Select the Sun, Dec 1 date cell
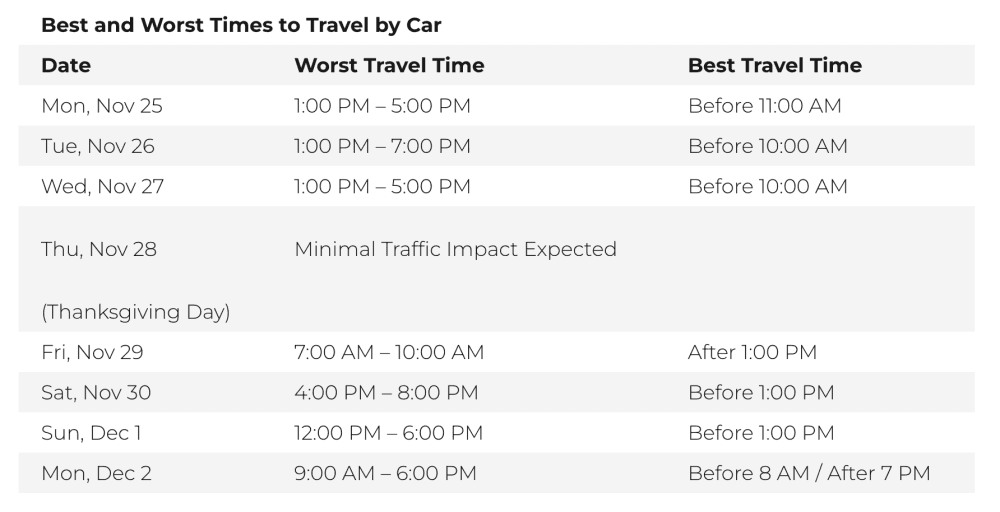 coord(91,433)
